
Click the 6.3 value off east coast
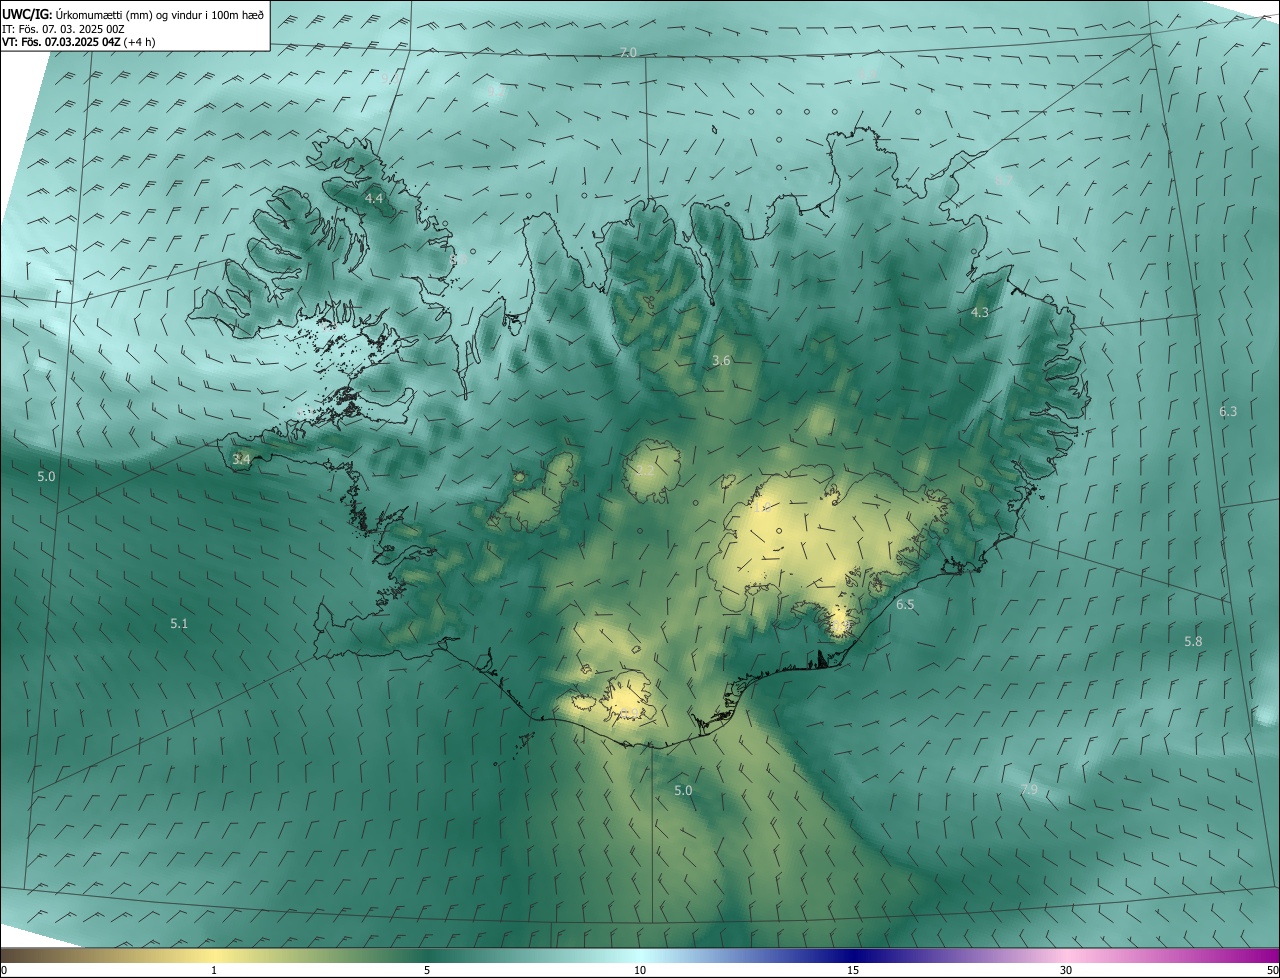tap(1228, 411)
